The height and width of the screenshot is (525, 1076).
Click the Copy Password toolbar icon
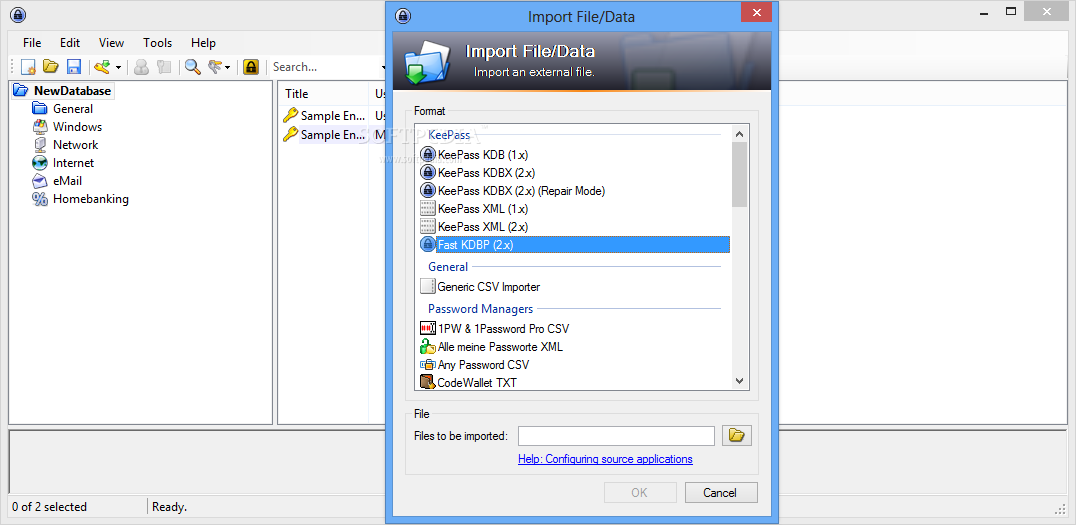163,67
